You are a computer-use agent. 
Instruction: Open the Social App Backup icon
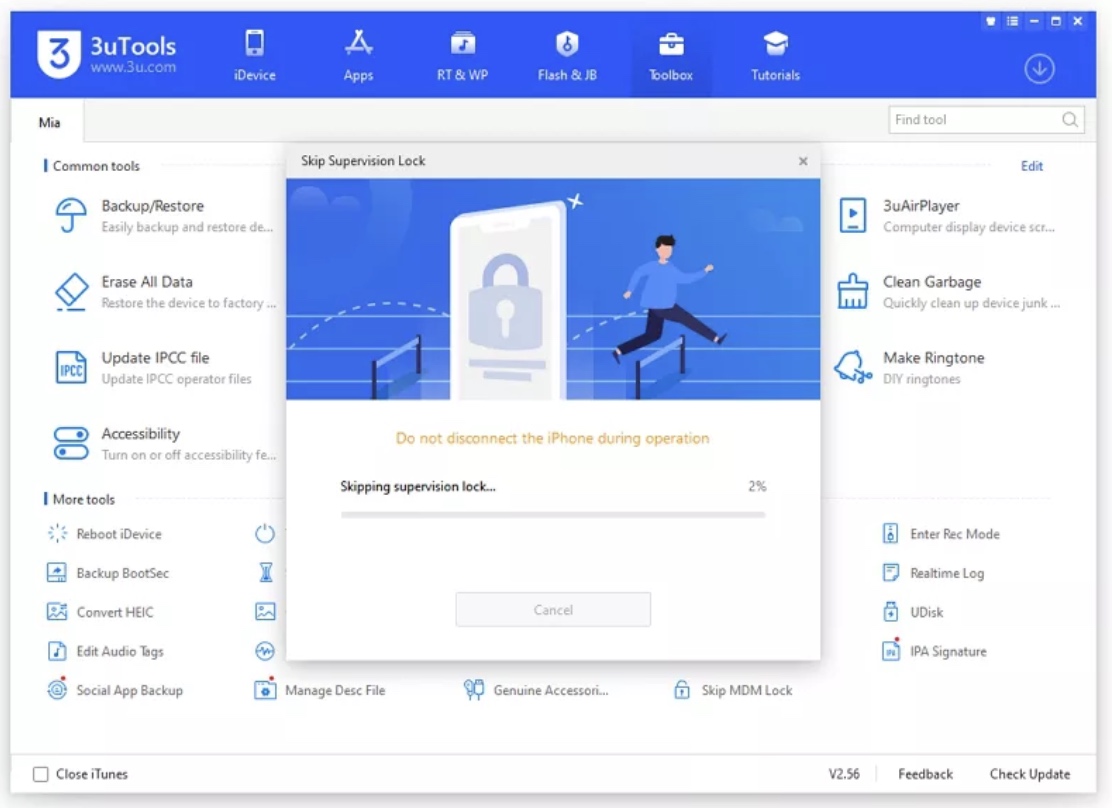click(57, 690)
